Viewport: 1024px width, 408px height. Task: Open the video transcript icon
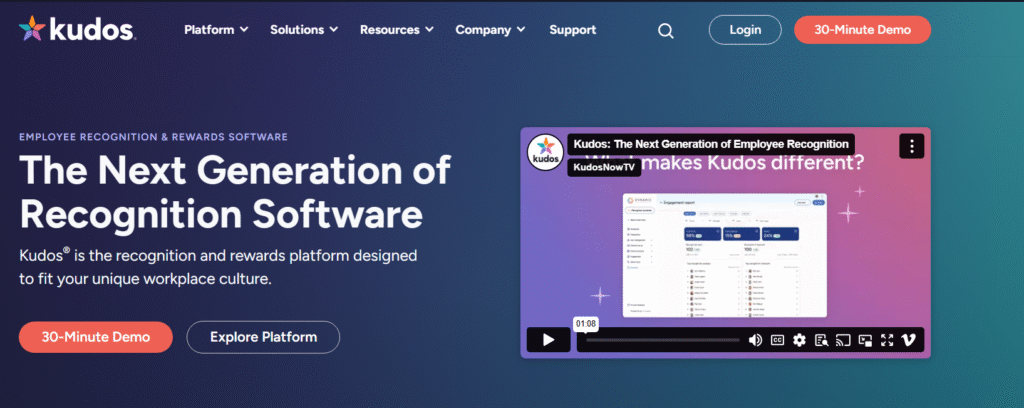(x=822, y=339)
